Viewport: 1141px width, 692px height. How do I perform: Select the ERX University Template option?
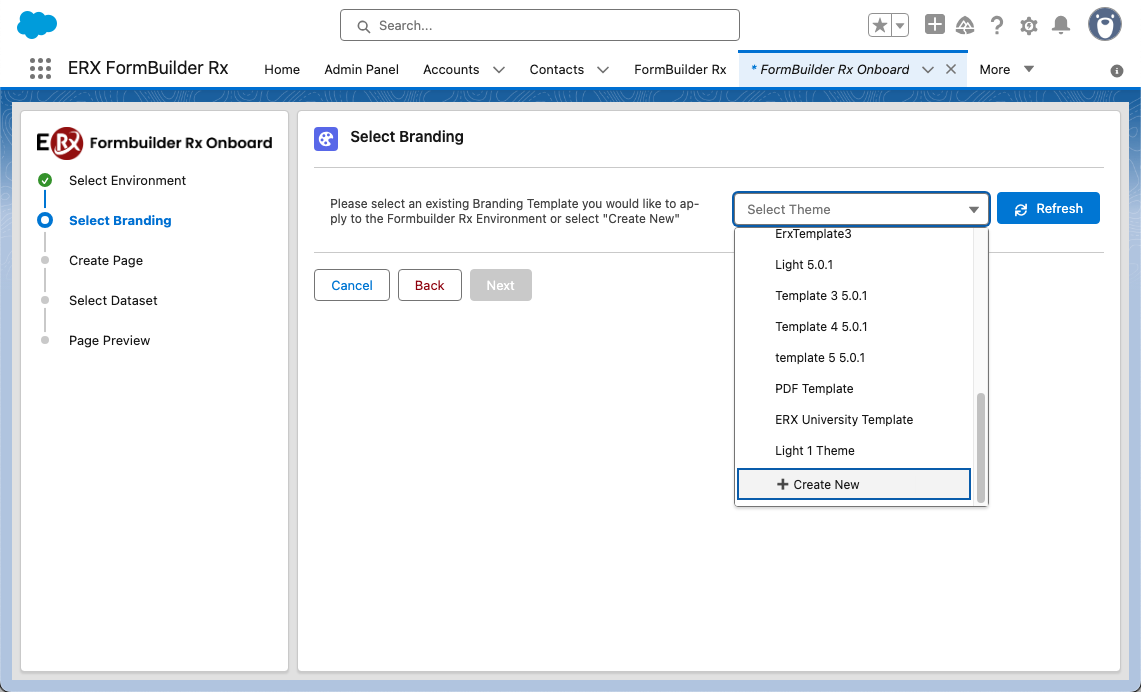[844, 420]
